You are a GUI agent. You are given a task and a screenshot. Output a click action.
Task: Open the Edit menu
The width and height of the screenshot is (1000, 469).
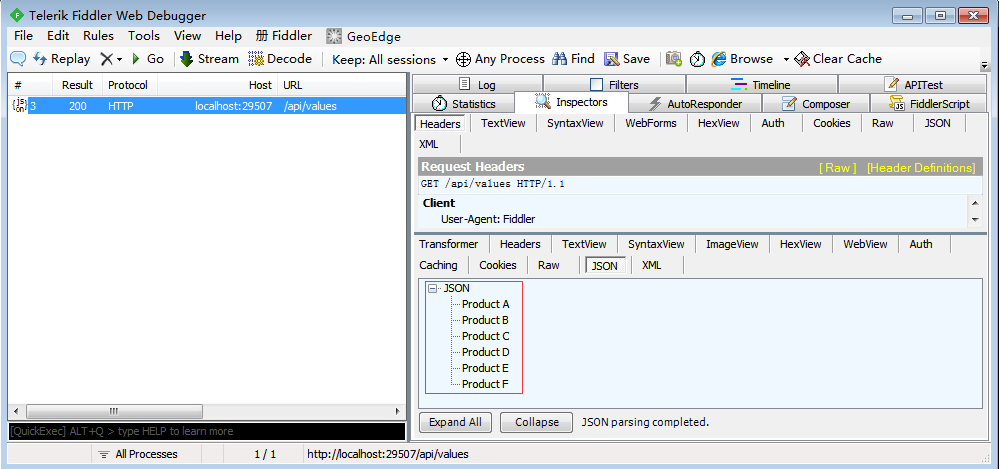click(x=58, y=36)
